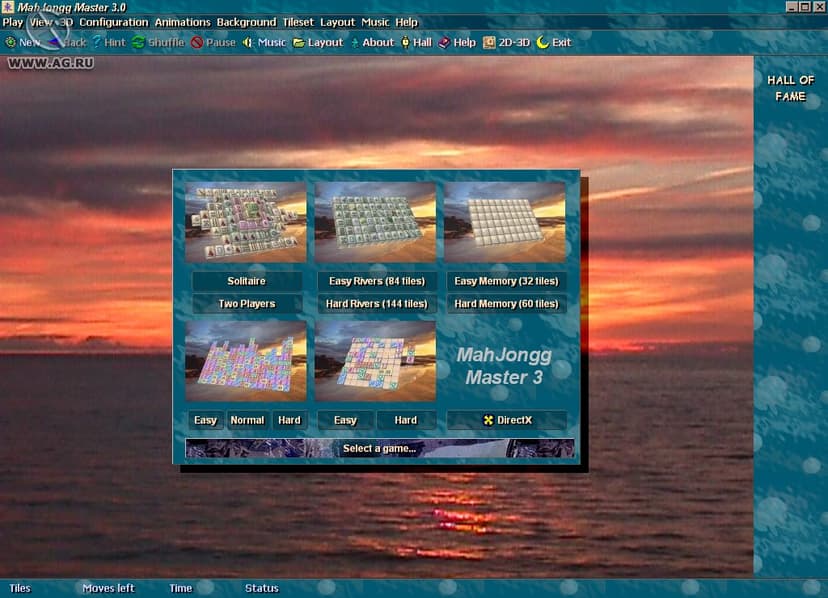Open the Configuration menu
828x598 pixels.
pos(114,22)
